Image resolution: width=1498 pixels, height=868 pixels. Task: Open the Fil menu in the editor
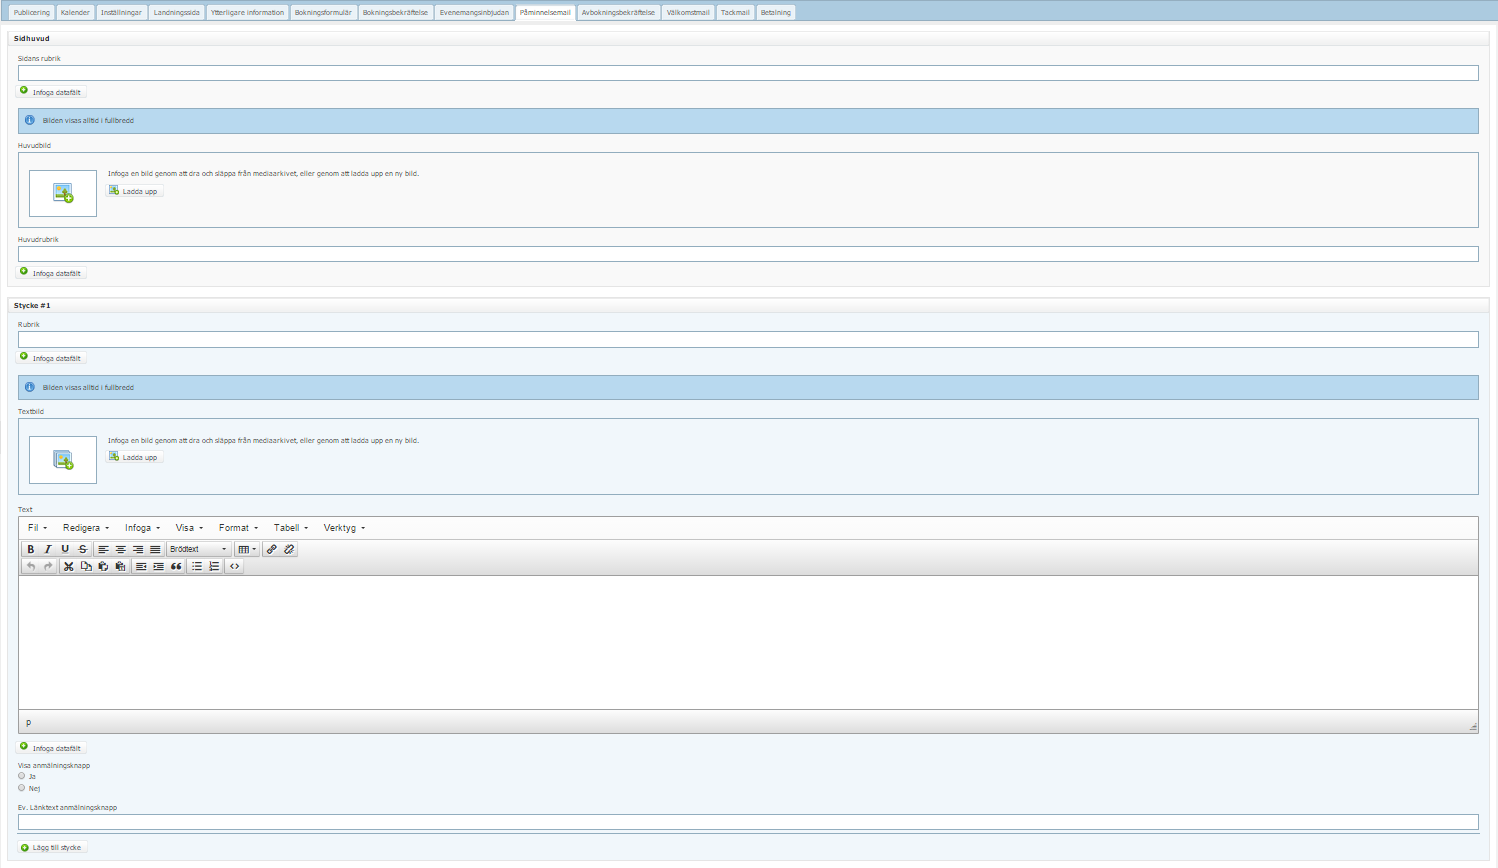(37, 528)
